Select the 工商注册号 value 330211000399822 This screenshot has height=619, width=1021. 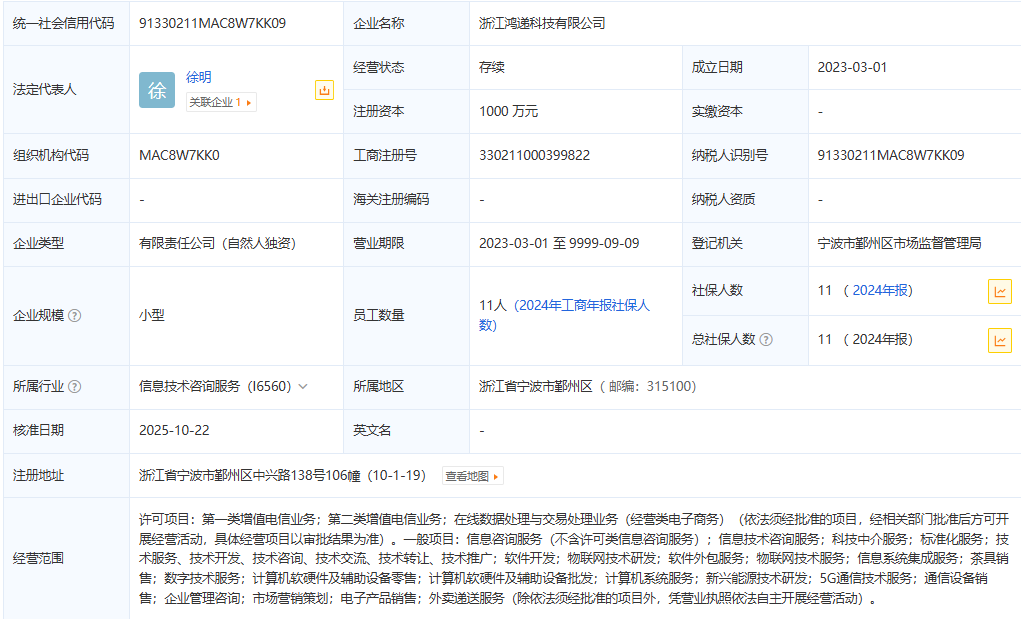534,156
